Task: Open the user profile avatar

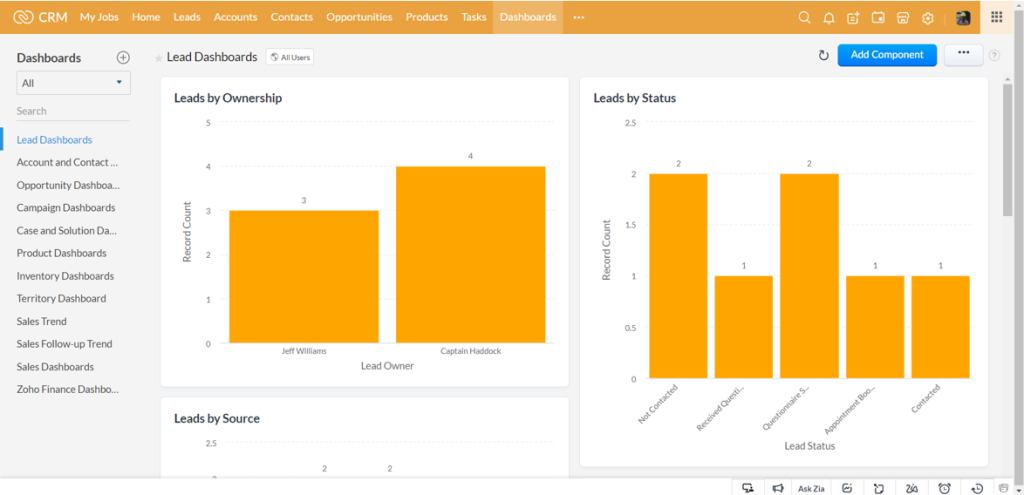Action: [x=963, y=18]
